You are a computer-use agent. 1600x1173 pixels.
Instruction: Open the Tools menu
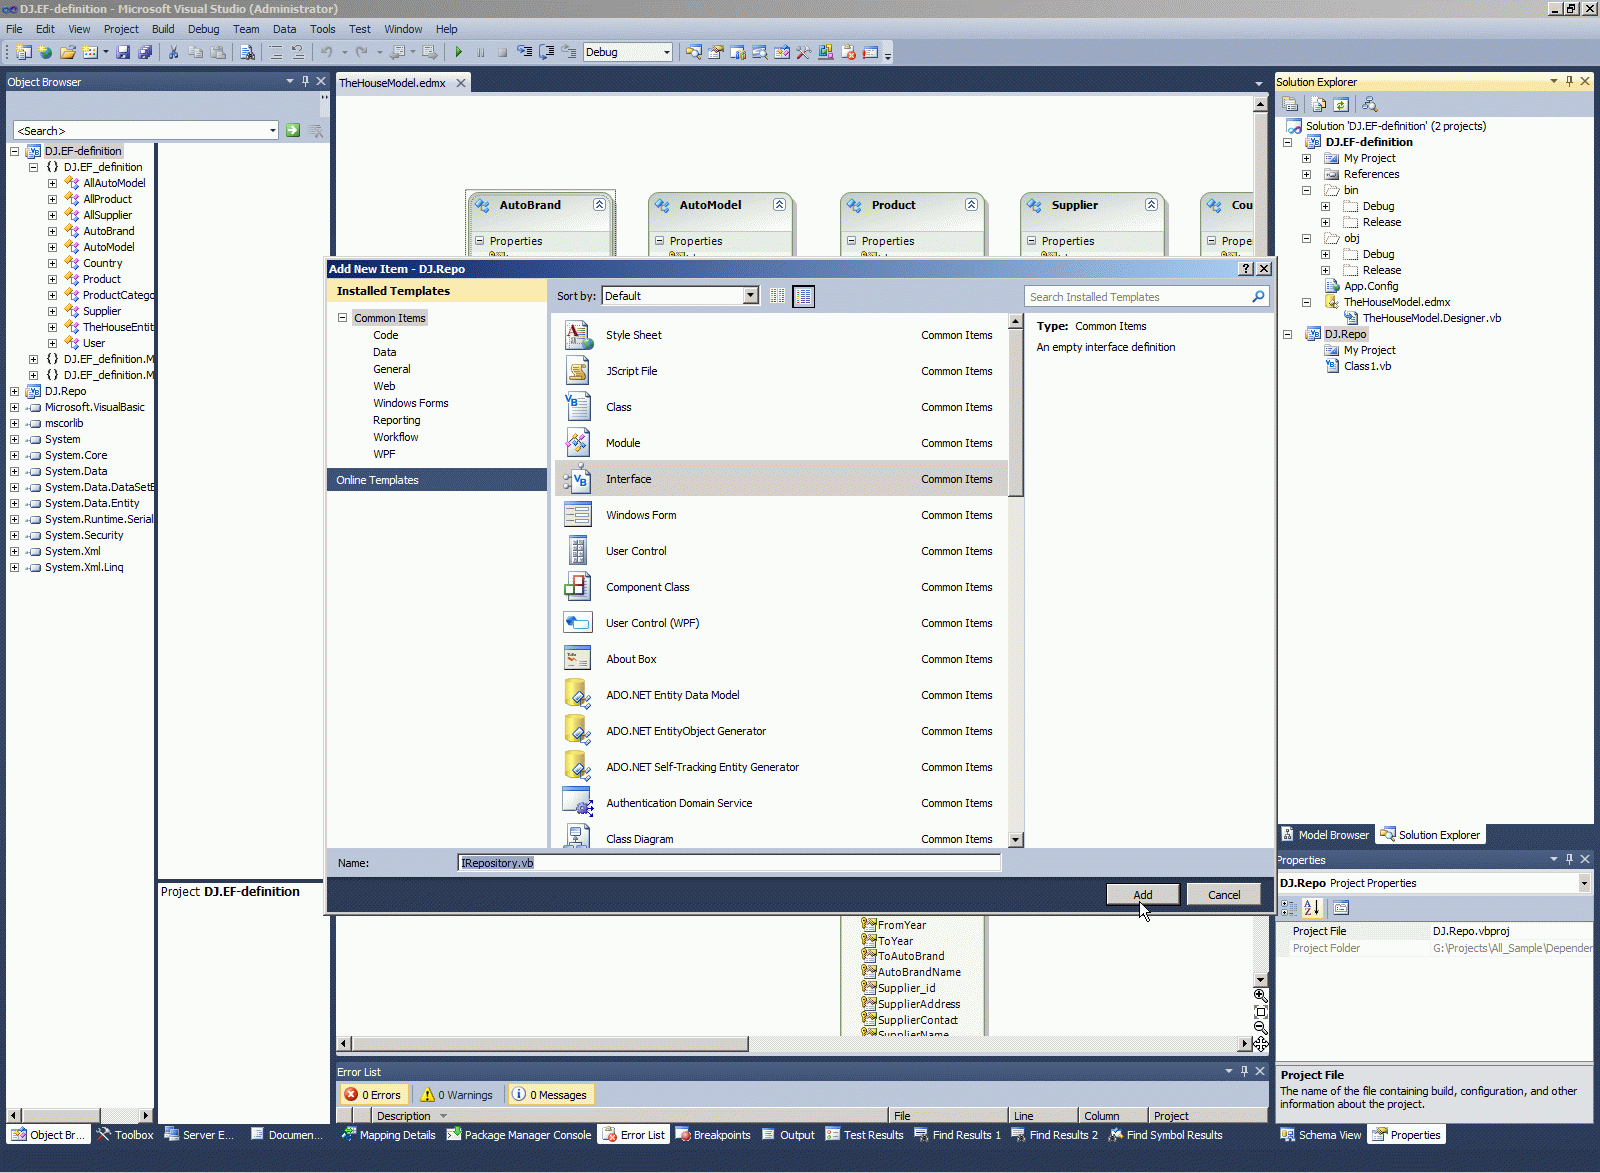coord(322,29)
